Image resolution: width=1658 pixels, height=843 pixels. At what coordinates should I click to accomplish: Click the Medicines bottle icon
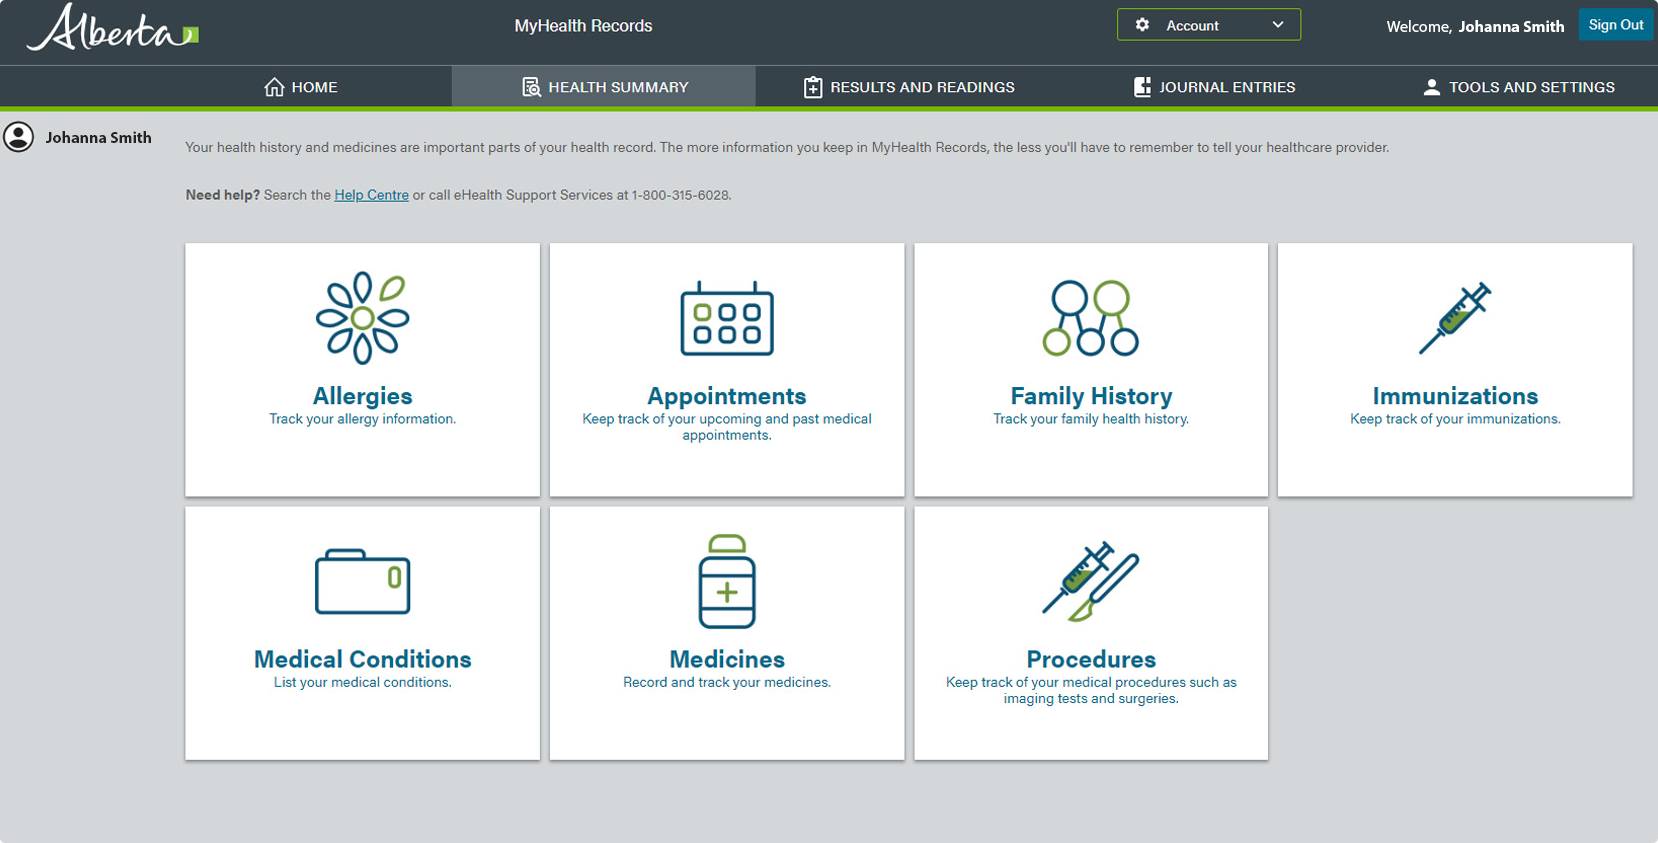tap(727, 581)
